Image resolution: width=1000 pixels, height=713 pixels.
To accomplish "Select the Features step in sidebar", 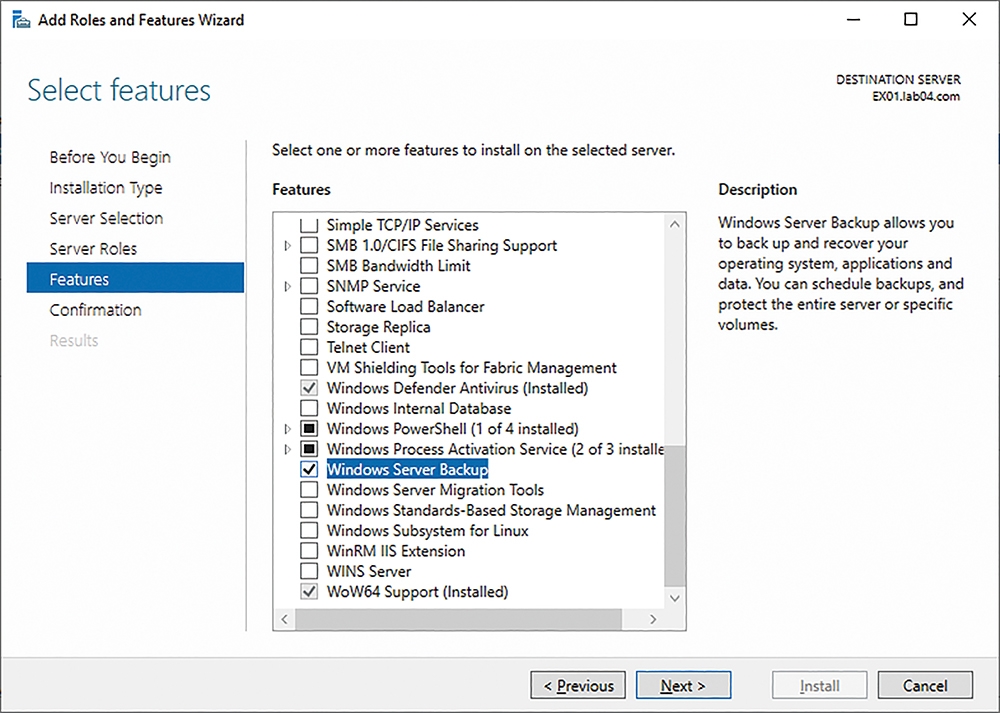I will pos(135,278).
